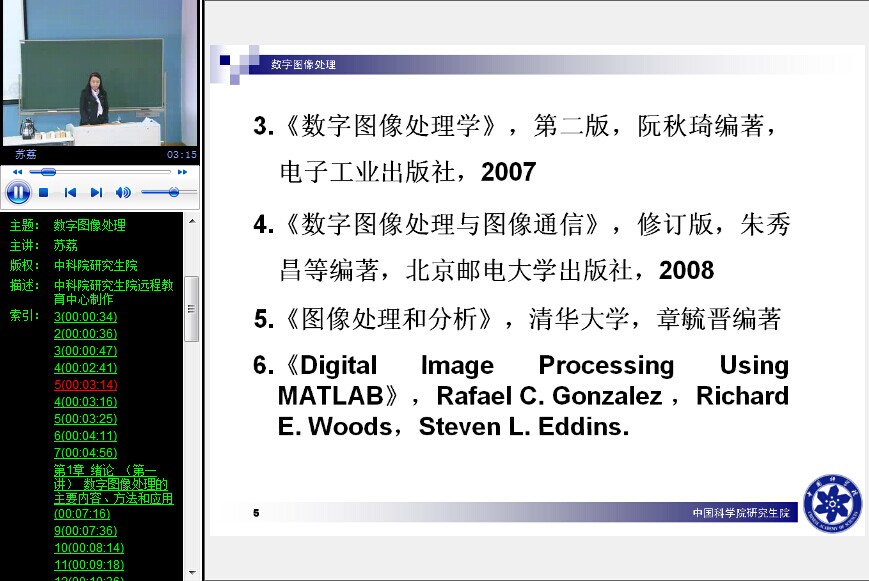Image resolution: width=869 pixels, height=581 pixels.
Task: Pause the lecture video playback
Action: point(18,192)
